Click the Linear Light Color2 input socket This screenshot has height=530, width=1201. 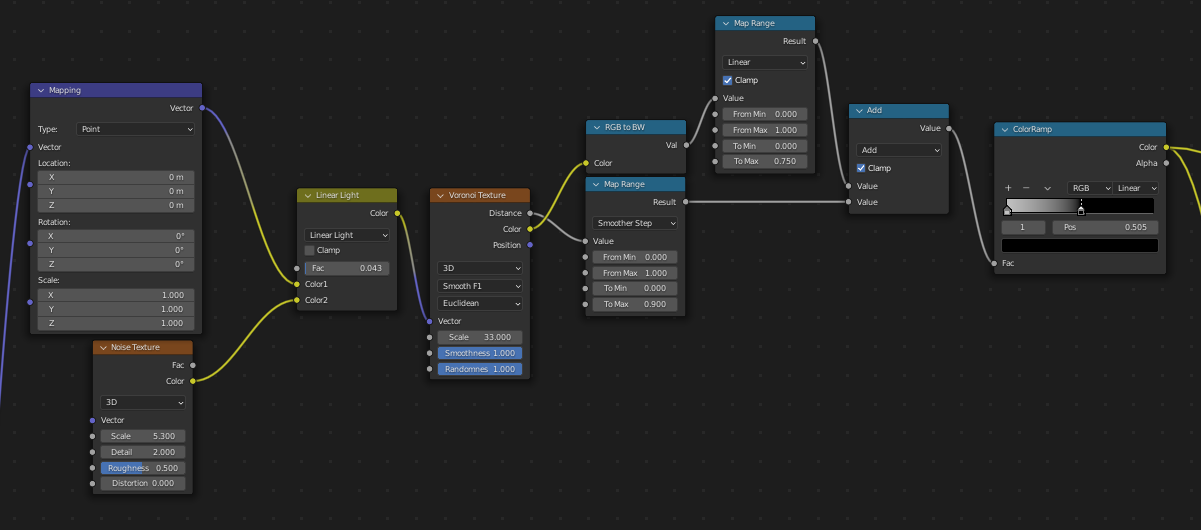pyautogui.click(x=297, y=300)
